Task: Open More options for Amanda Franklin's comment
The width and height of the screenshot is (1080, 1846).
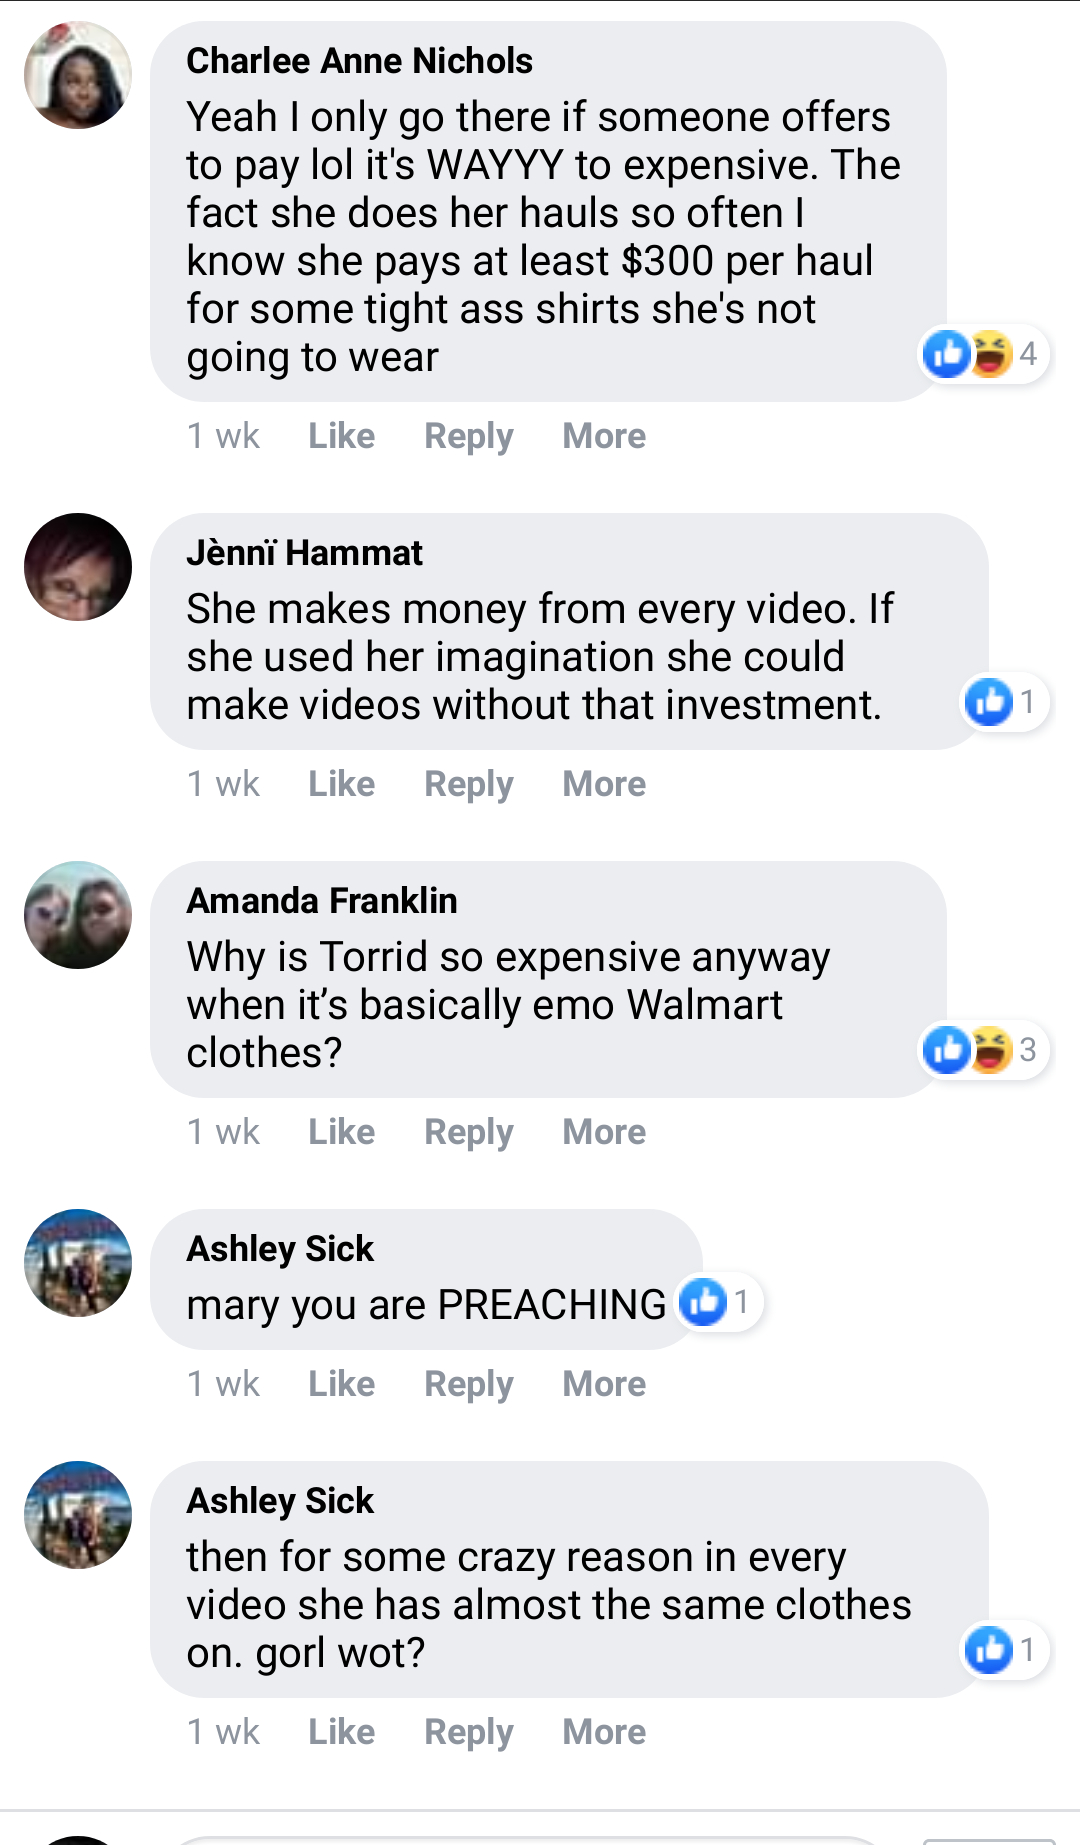Action: (x=604, y=1132)
